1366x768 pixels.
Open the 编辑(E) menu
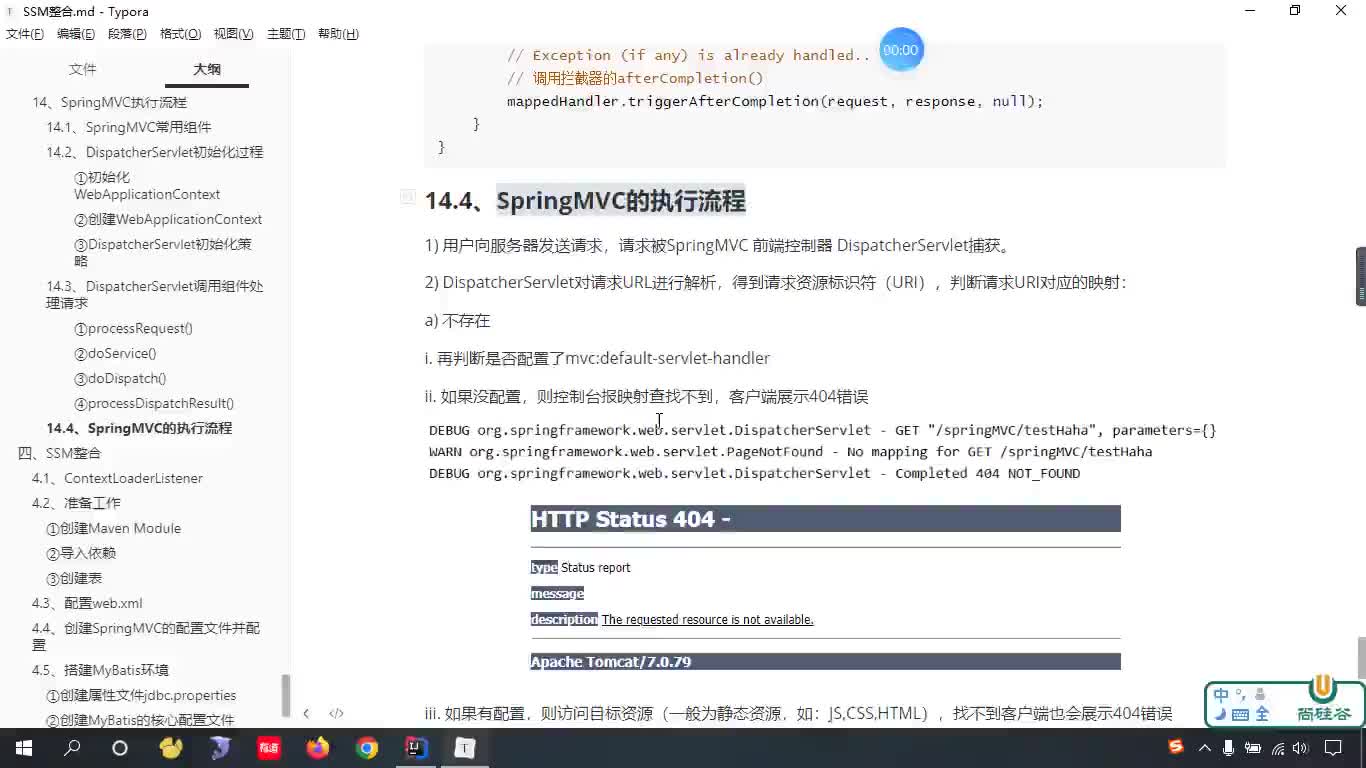point(76,34)
